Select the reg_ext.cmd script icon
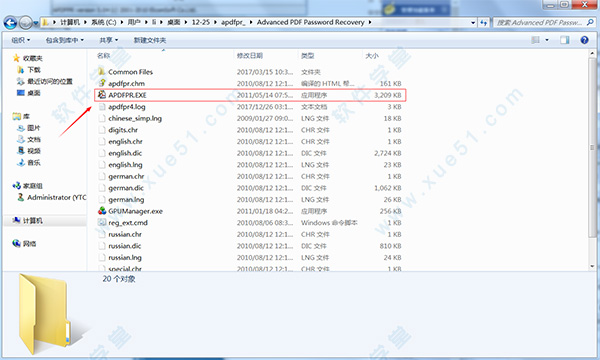This screenshot has height=360, width=600. click(102, 222)
